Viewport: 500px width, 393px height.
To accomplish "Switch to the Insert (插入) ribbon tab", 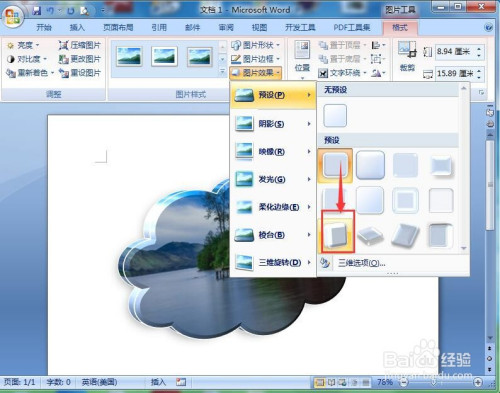I will coord(77,27).
